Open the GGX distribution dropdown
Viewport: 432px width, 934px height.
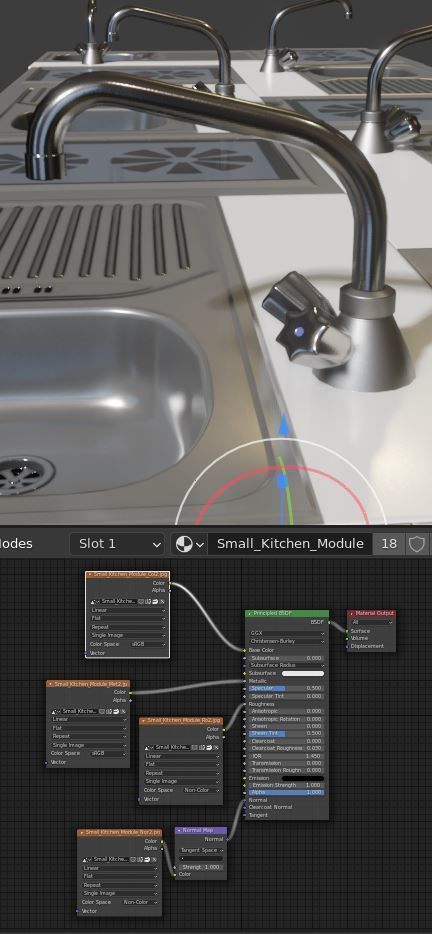coord(287,633)
